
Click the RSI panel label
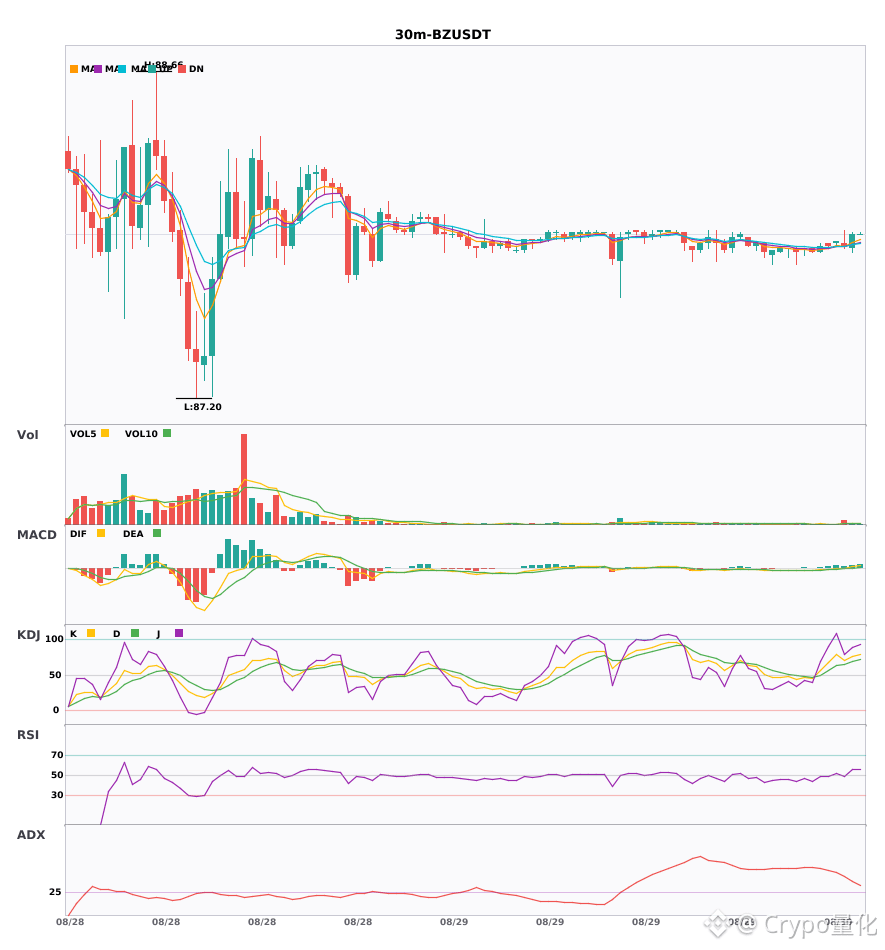tap(28, 735)
